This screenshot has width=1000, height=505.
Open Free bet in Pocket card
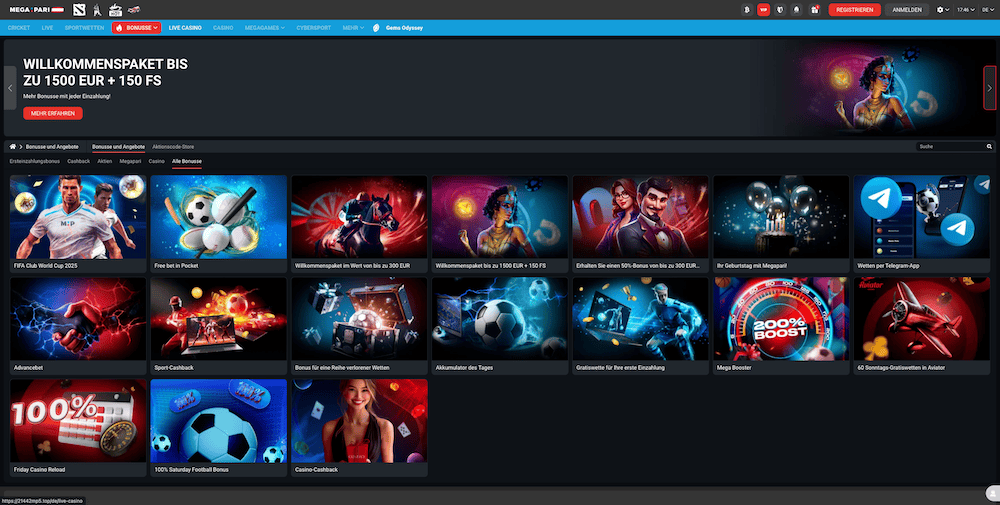coord(219,224)
